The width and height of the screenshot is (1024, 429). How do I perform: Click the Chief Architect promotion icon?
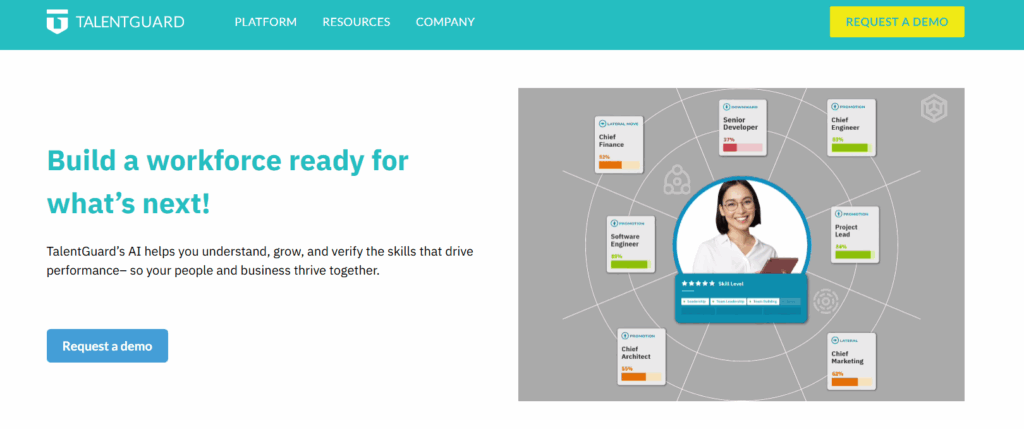625,335
